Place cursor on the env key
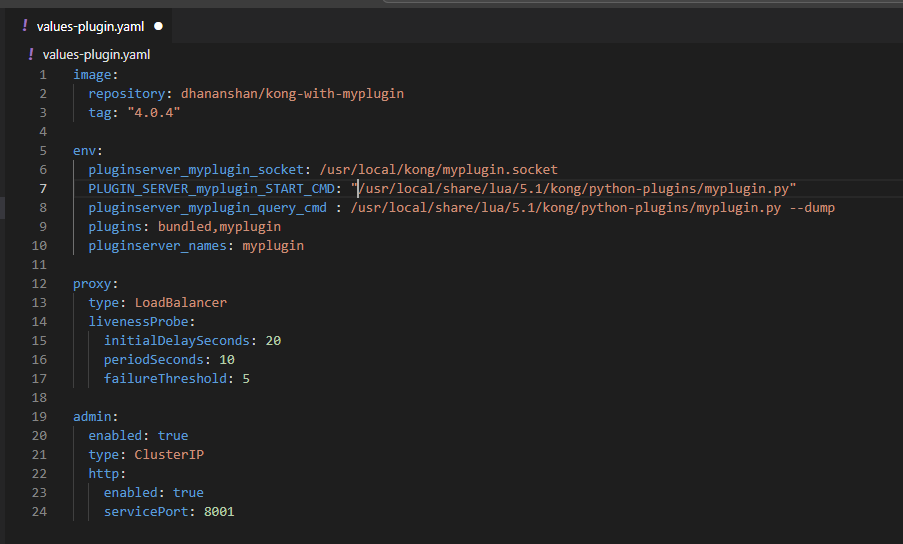Screen dimensions: 903x544 pos(84,150)
